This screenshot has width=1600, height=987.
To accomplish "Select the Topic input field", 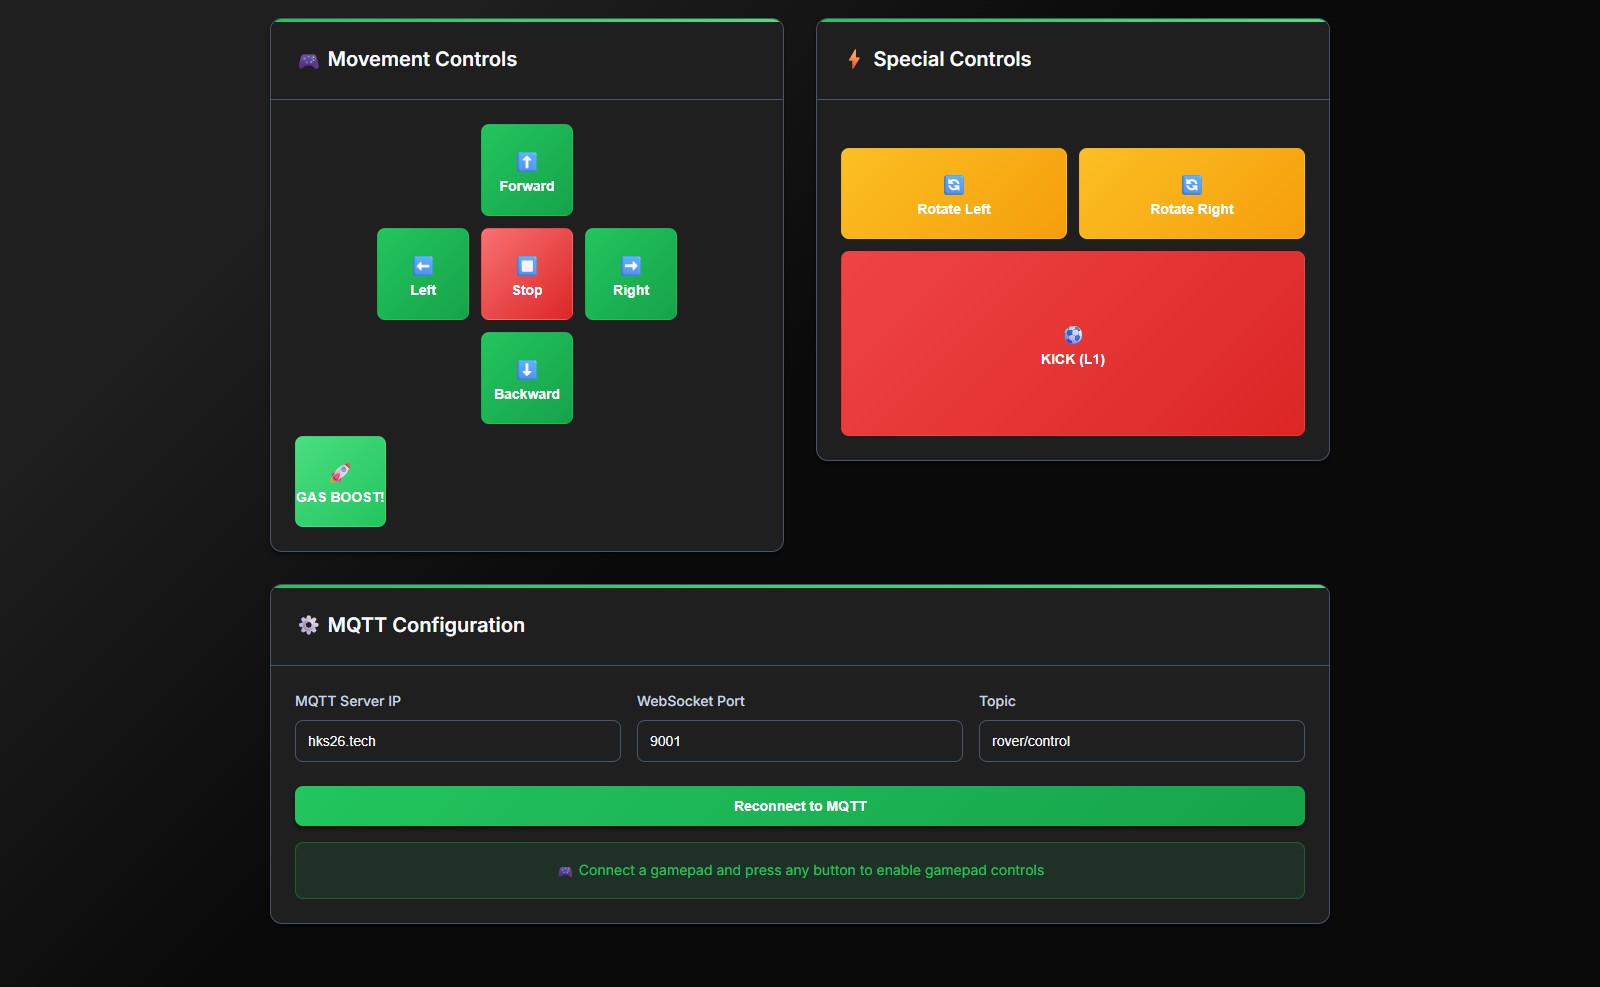I will (1142, 741).
